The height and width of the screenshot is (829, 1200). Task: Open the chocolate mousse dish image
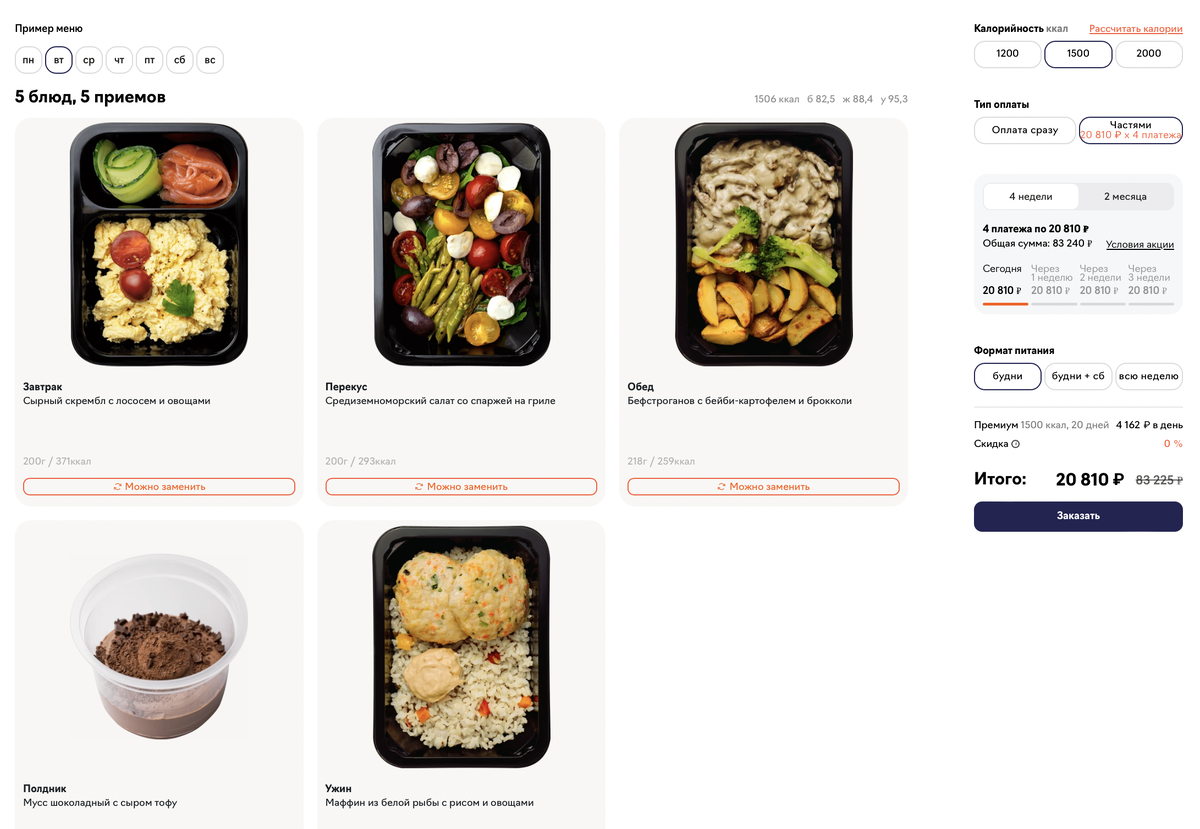[159, 644]
